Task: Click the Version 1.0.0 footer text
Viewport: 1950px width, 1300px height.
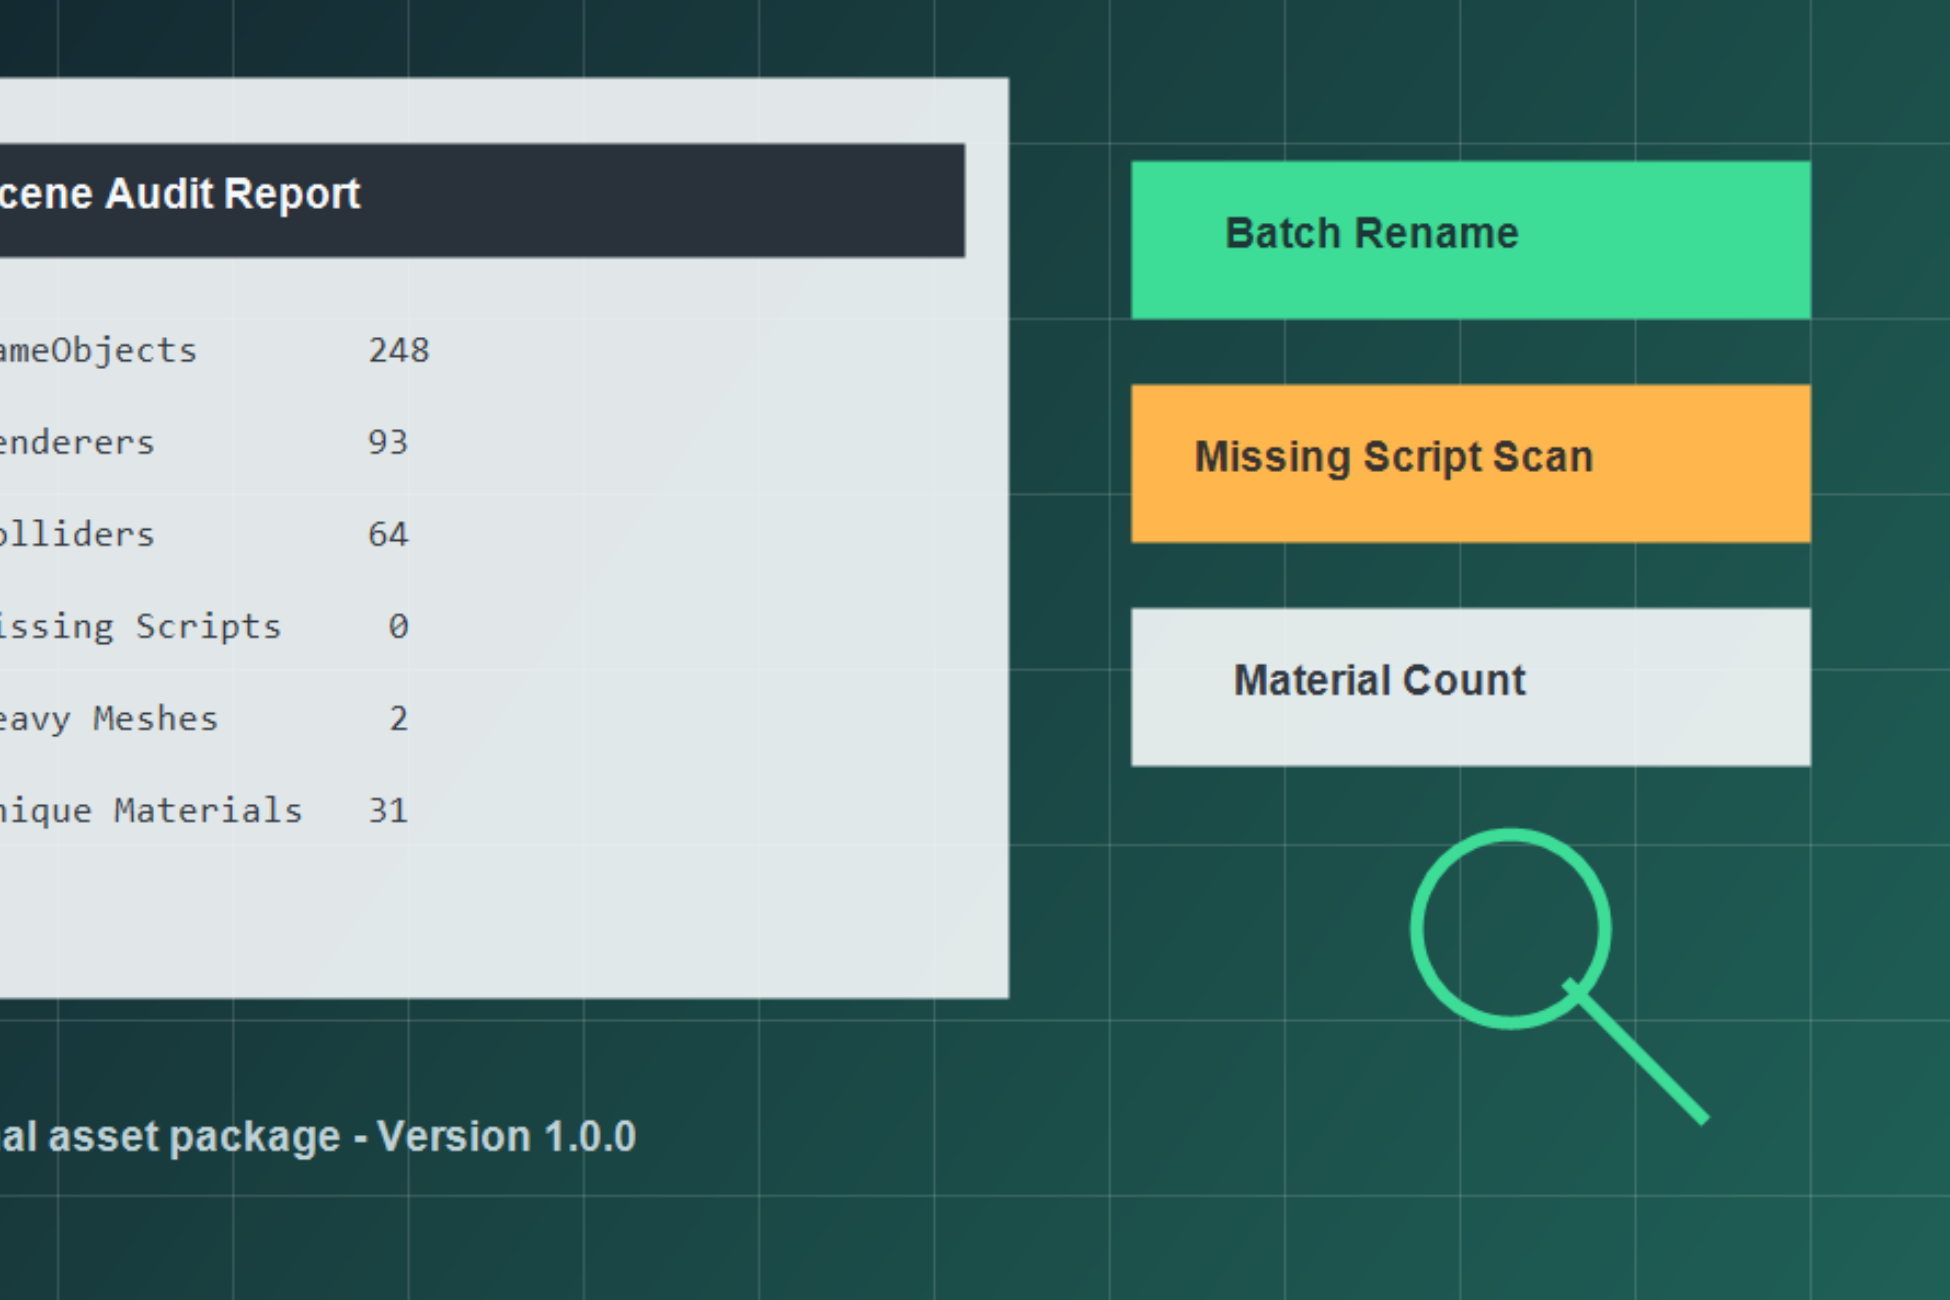Action: point(506,1136)
